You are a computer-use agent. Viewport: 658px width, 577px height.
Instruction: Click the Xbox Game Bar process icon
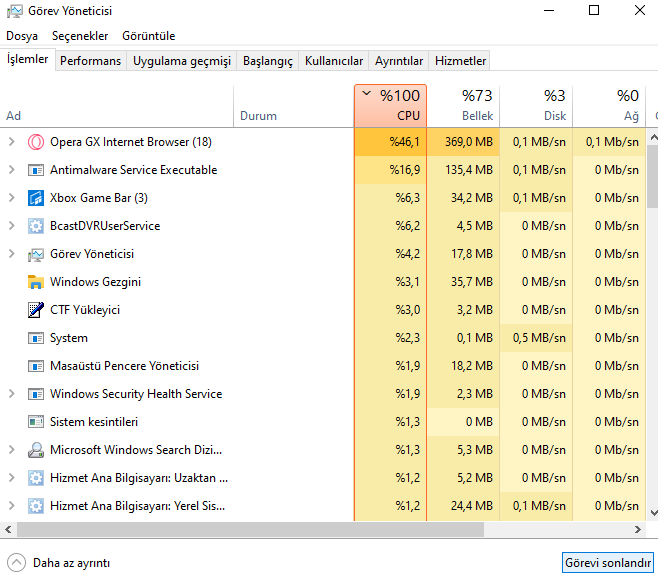[x=36, y=198]
